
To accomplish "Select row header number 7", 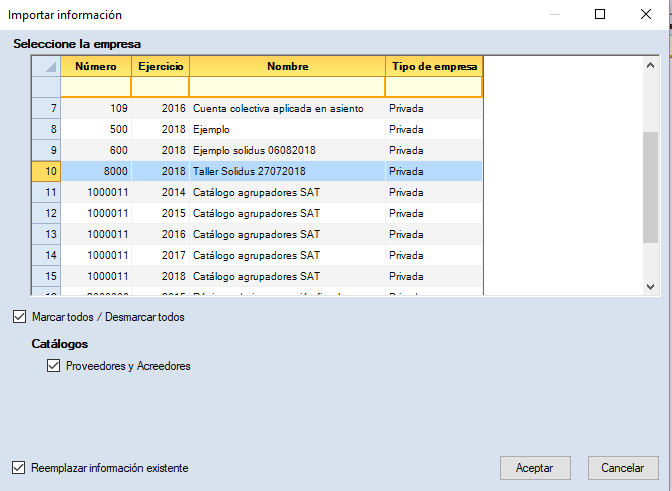I will (x=46, y=108).
